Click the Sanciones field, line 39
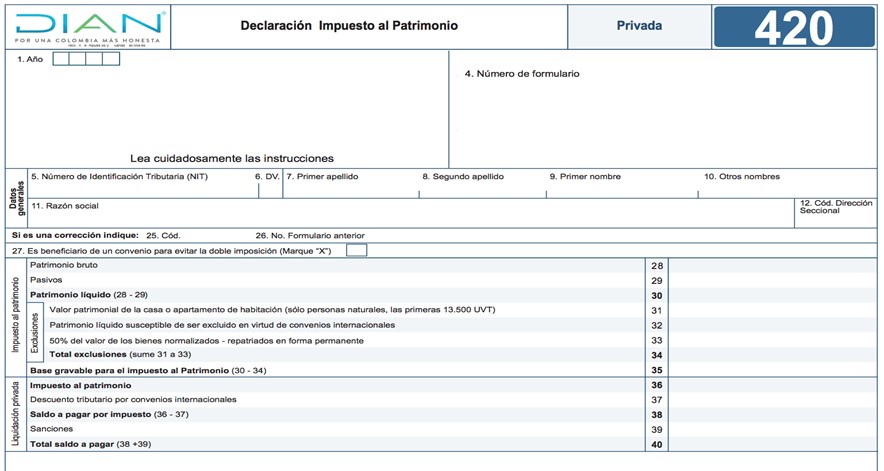 coord(772,430)
